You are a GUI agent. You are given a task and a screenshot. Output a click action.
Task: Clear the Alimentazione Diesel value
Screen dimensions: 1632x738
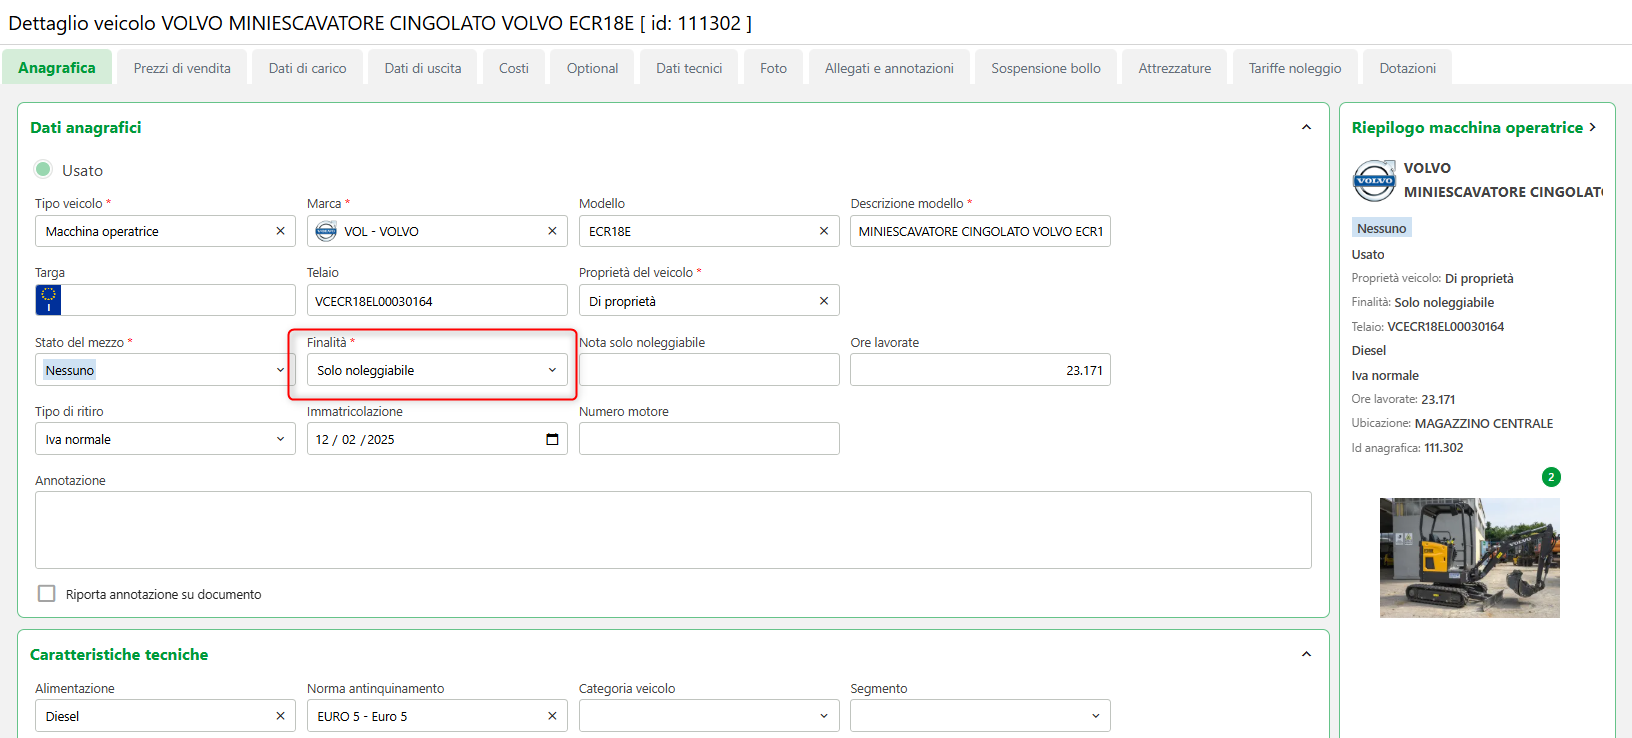coord(280,716)
